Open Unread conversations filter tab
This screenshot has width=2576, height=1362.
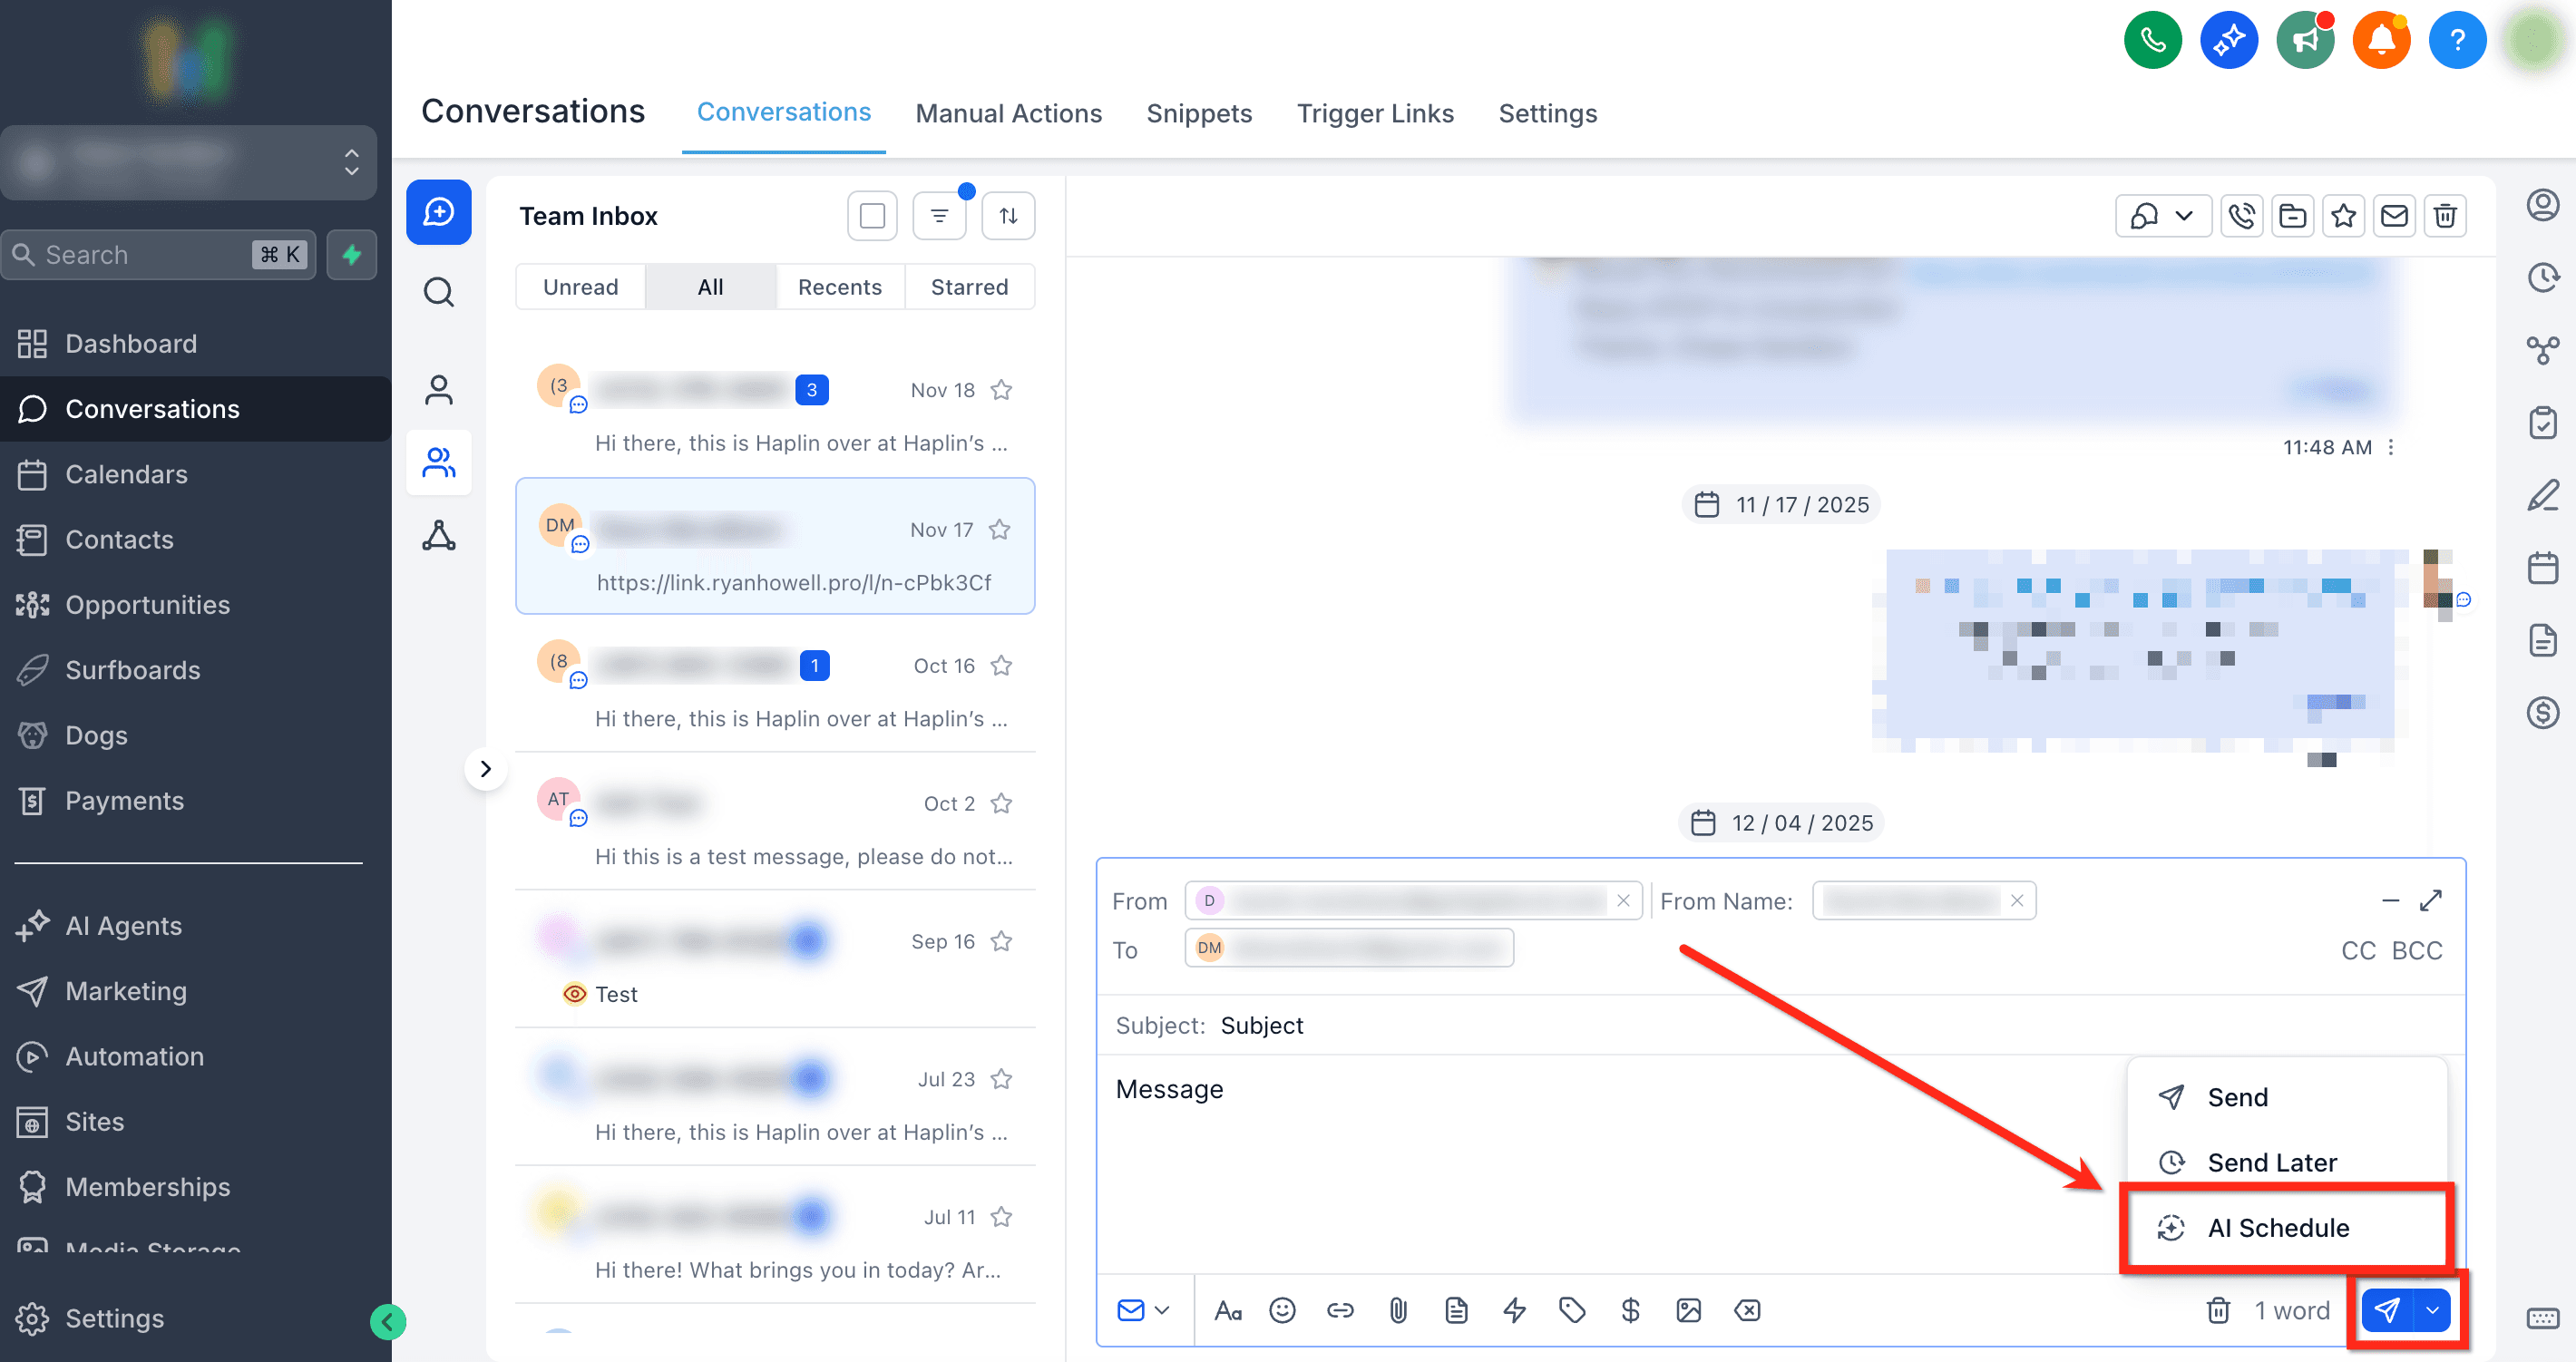click(x=580, y=287)
